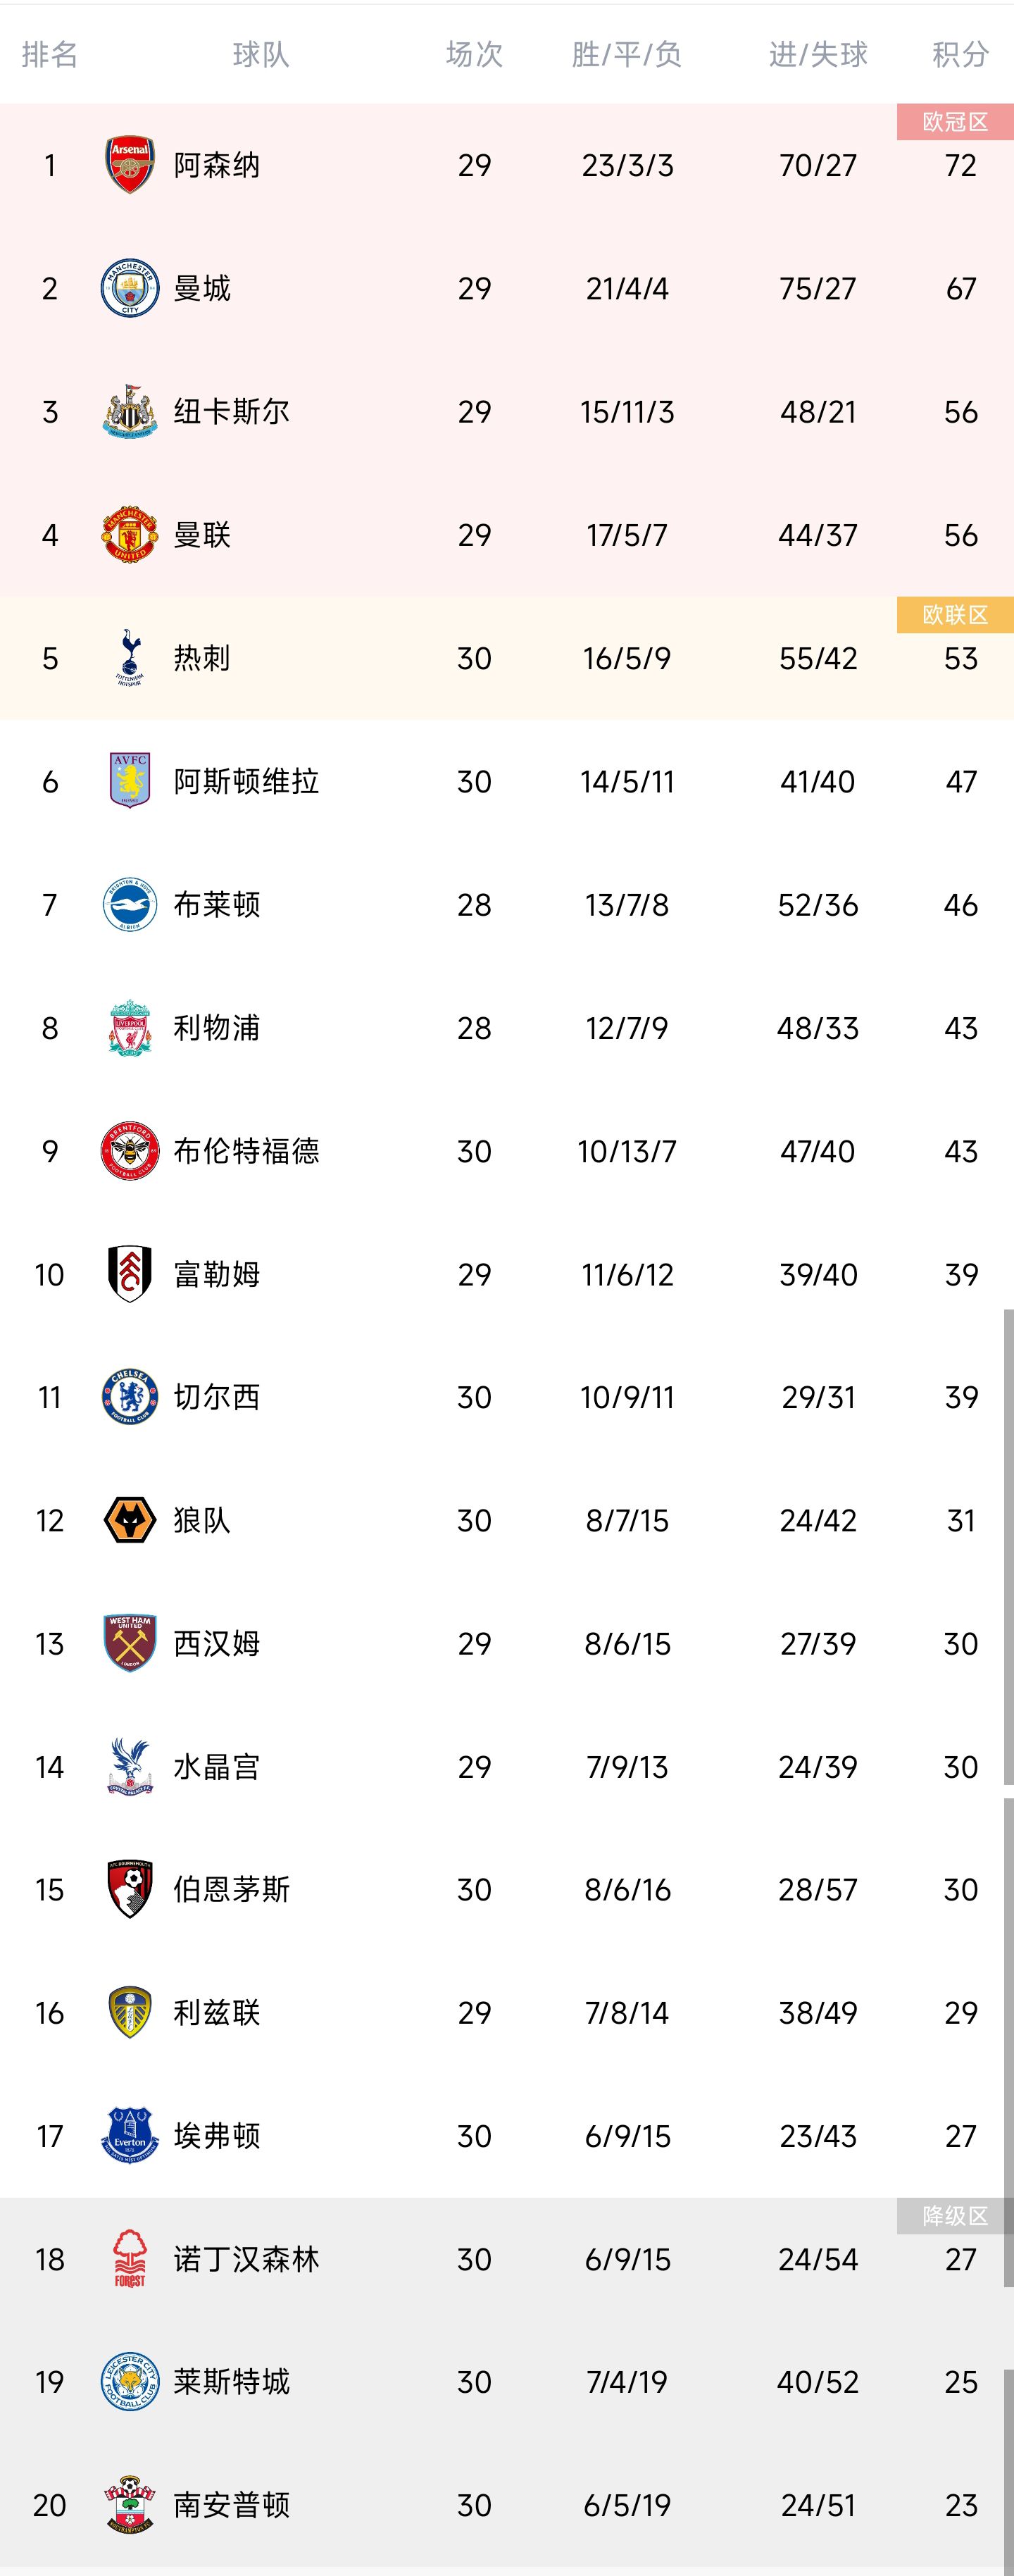Image resolution: width=1014 pixels, height=2576 pixels.
Task: Click the Nottingham Forest tree logo
Action: (x=130, y=2259)
